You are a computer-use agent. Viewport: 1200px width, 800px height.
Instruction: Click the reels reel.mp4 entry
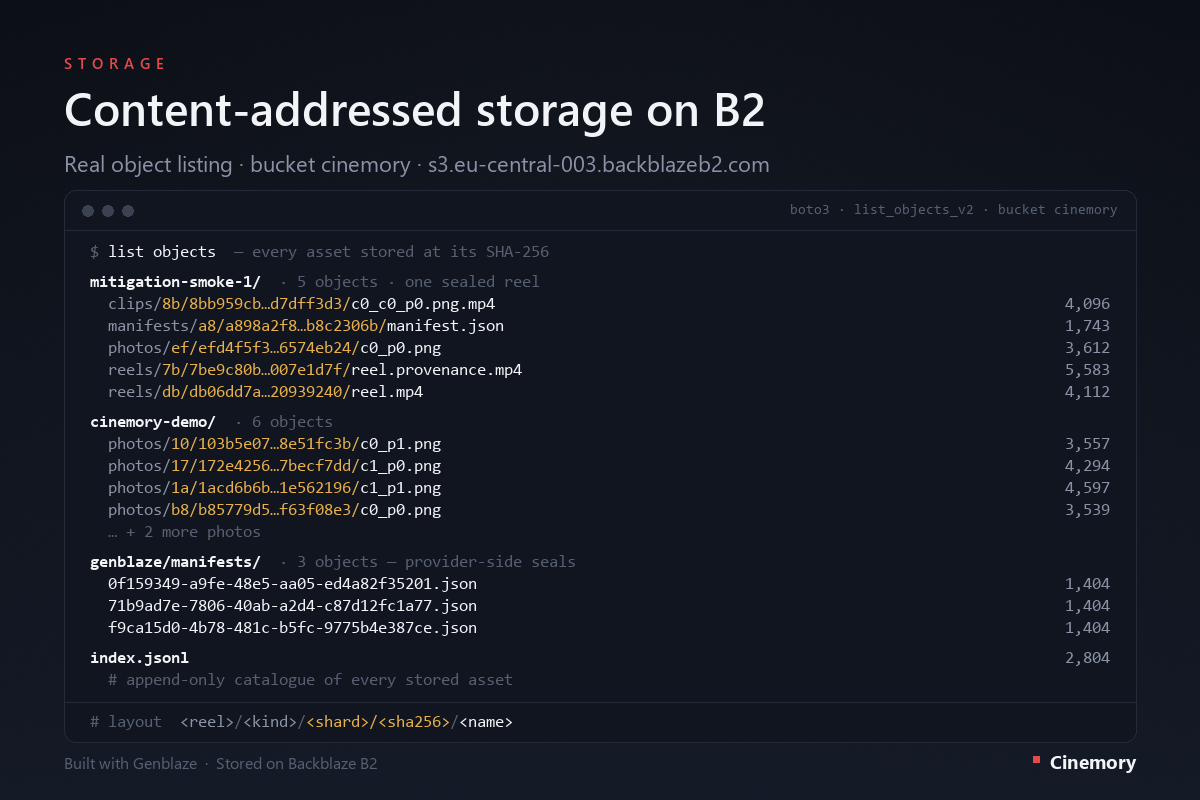point(265,392)
